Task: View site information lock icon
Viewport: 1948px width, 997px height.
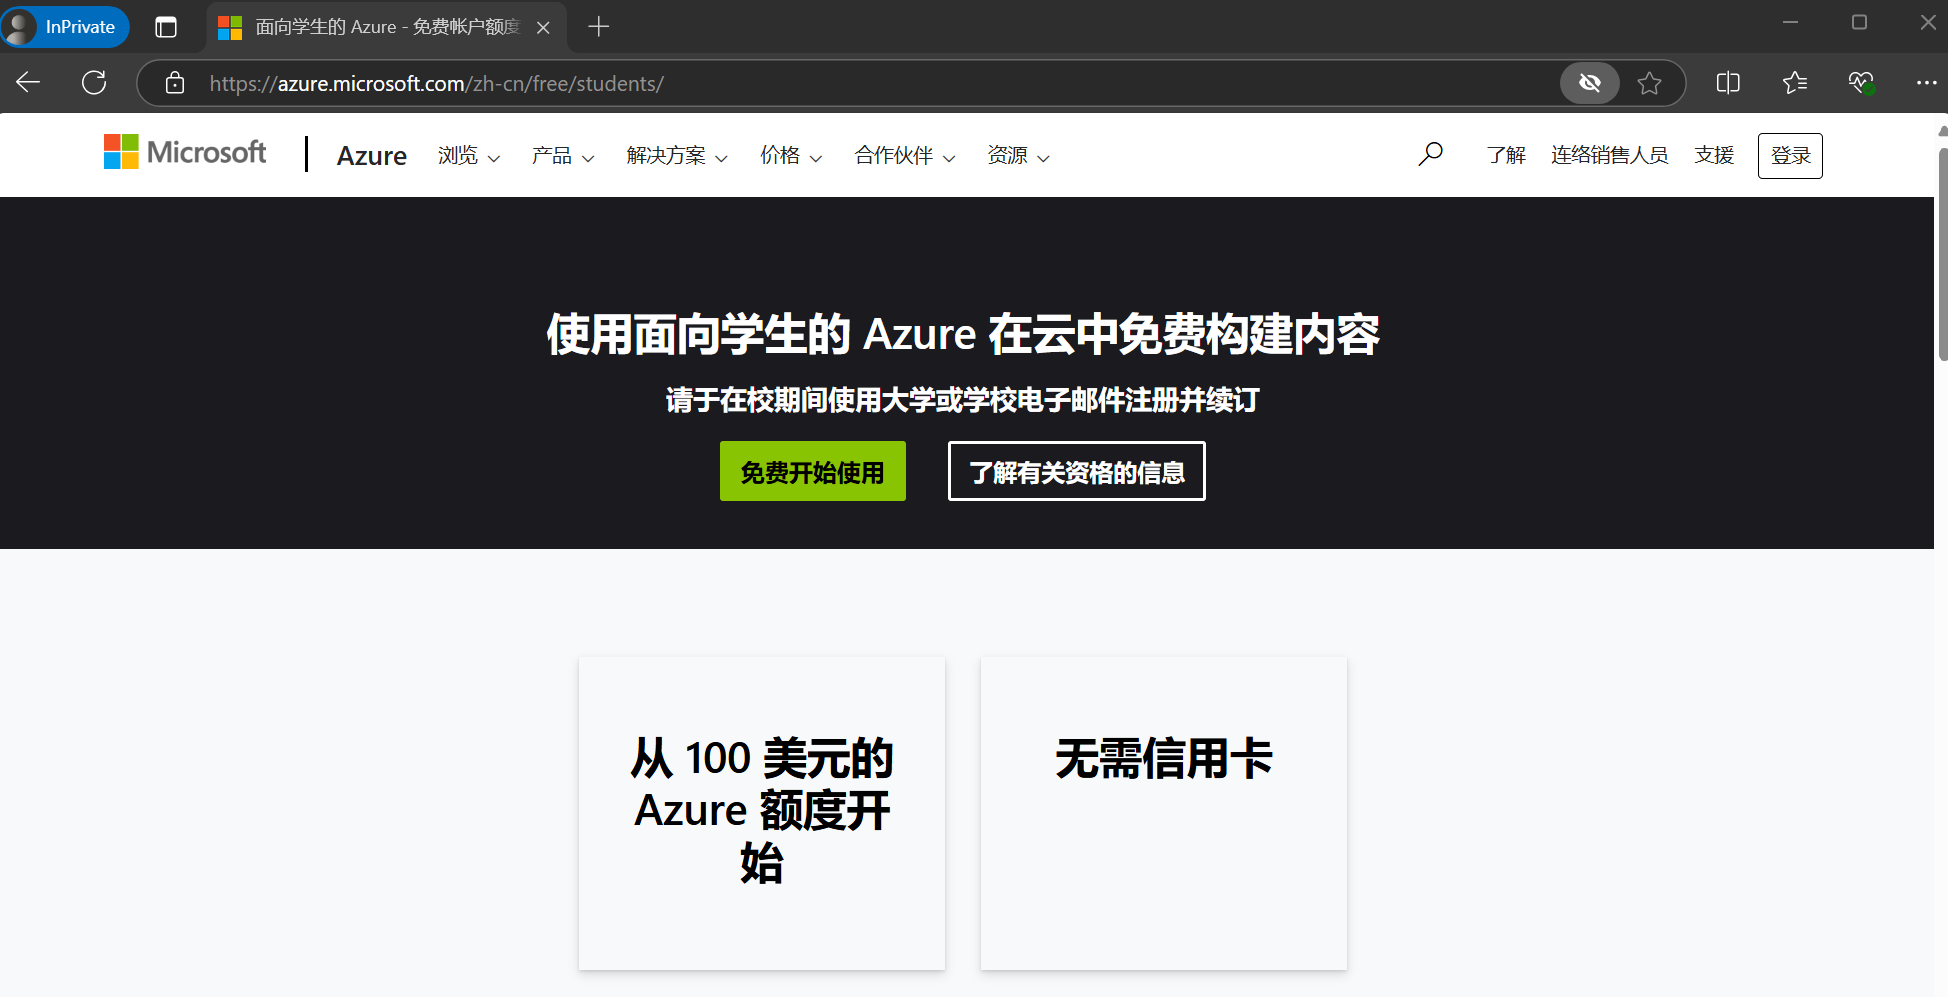Action: (175, 83)
